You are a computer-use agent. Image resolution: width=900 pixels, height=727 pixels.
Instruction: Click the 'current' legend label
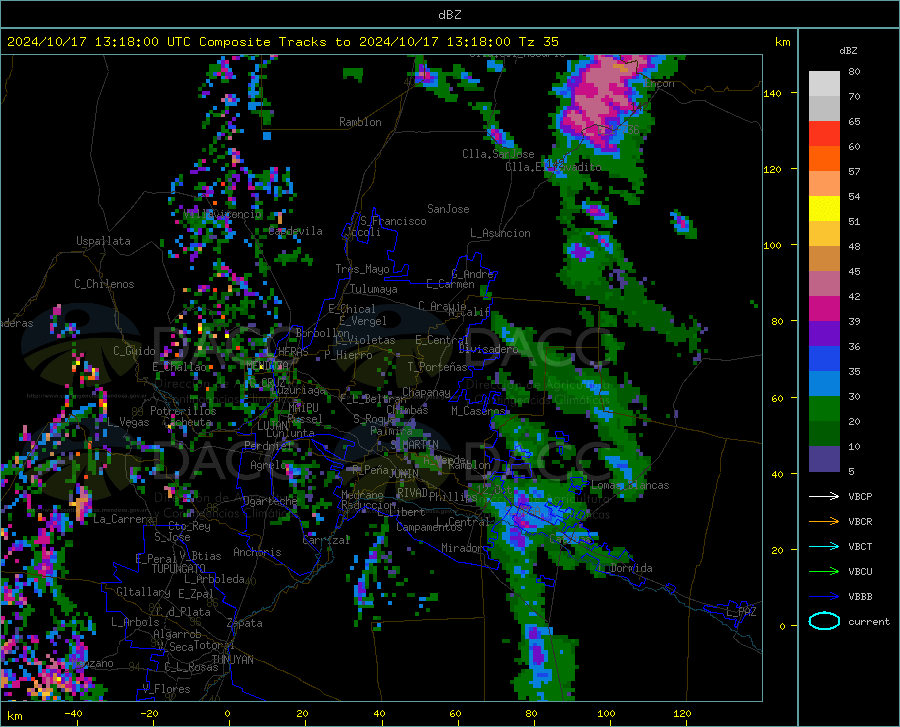(869, 621)
